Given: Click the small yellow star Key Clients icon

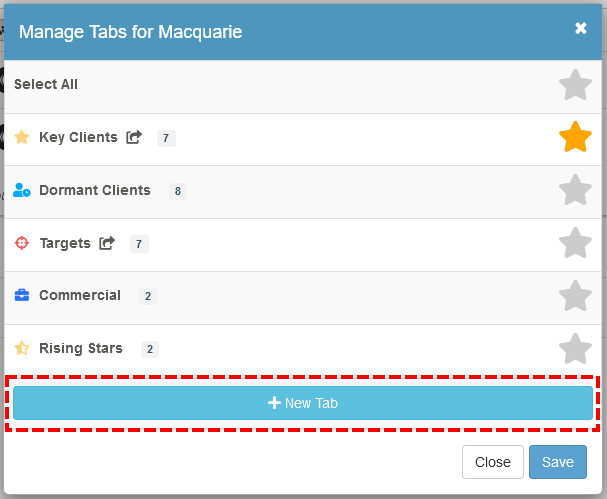Looking at the screenshot, I should pyautogui.click(x=22, y=137).
